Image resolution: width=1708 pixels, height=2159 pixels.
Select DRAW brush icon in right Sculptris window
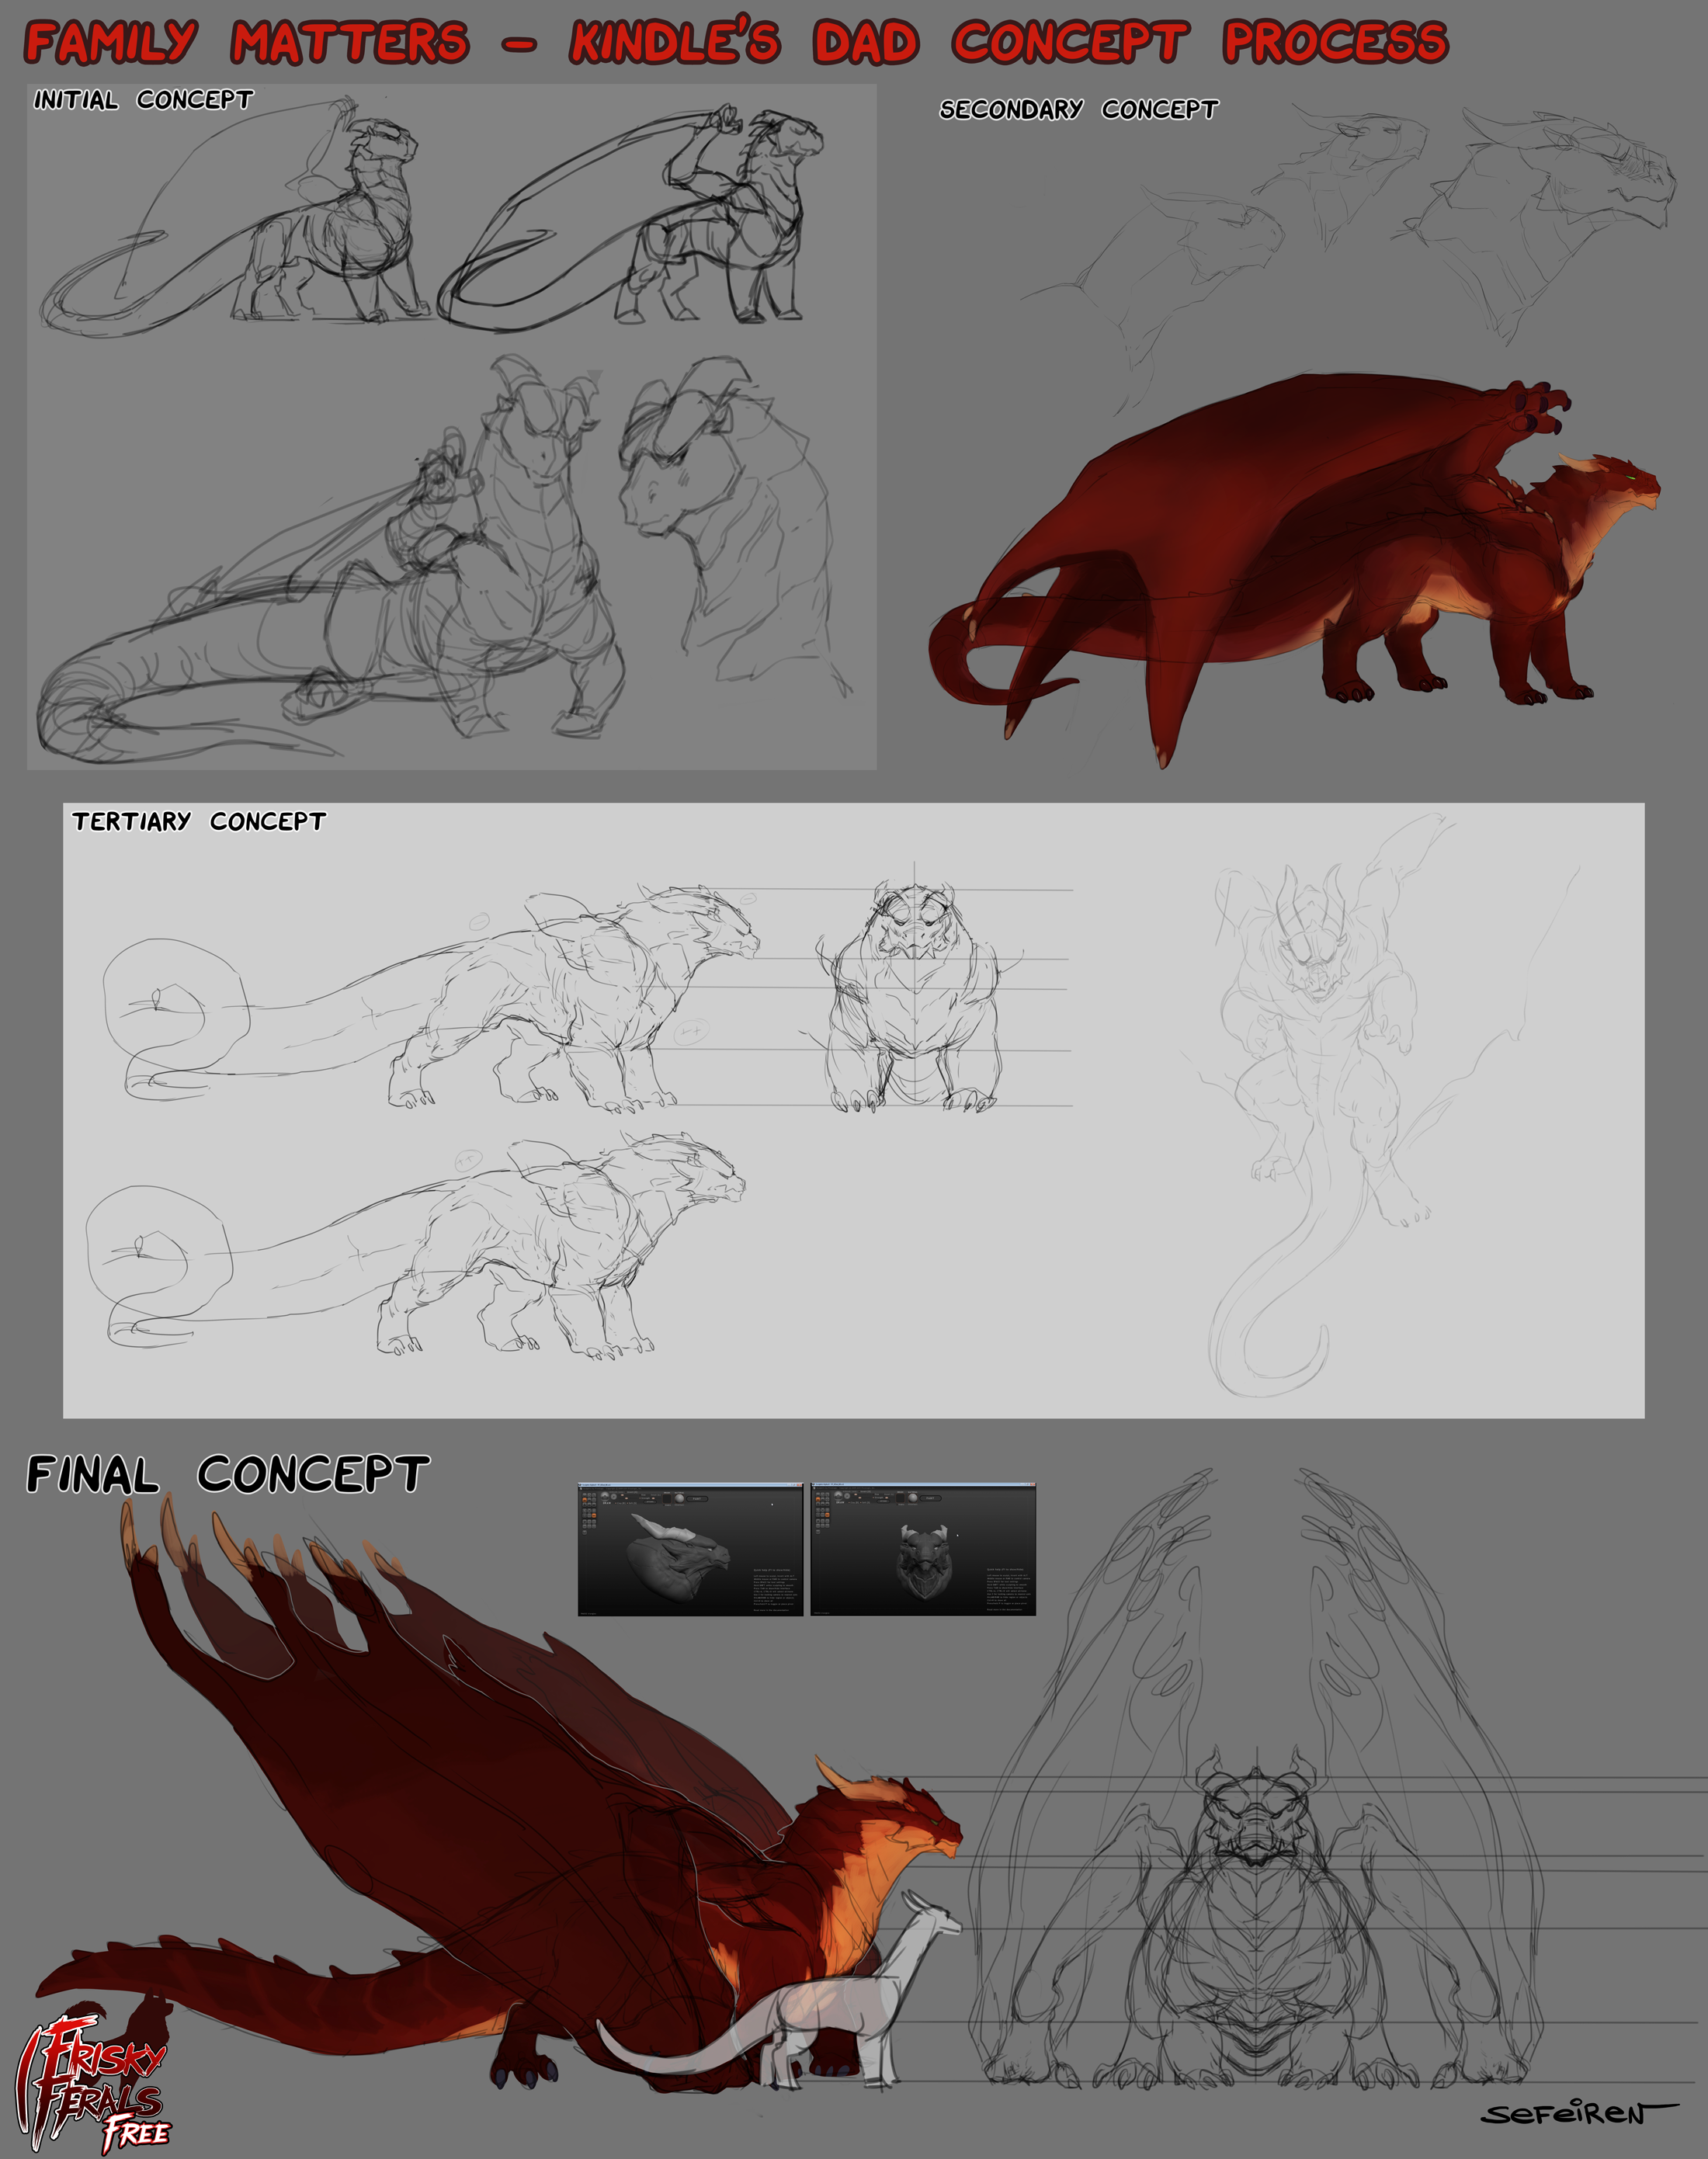click(x=839, y=1496)
